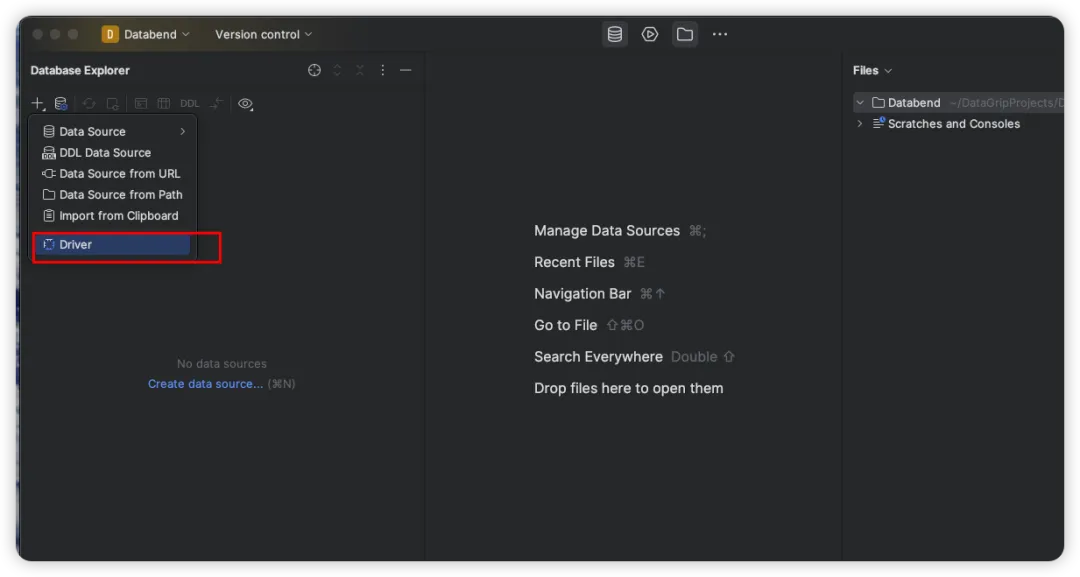Open the Files view dropdown
This screenshot has width=1080, height=577.
[872, 70]
